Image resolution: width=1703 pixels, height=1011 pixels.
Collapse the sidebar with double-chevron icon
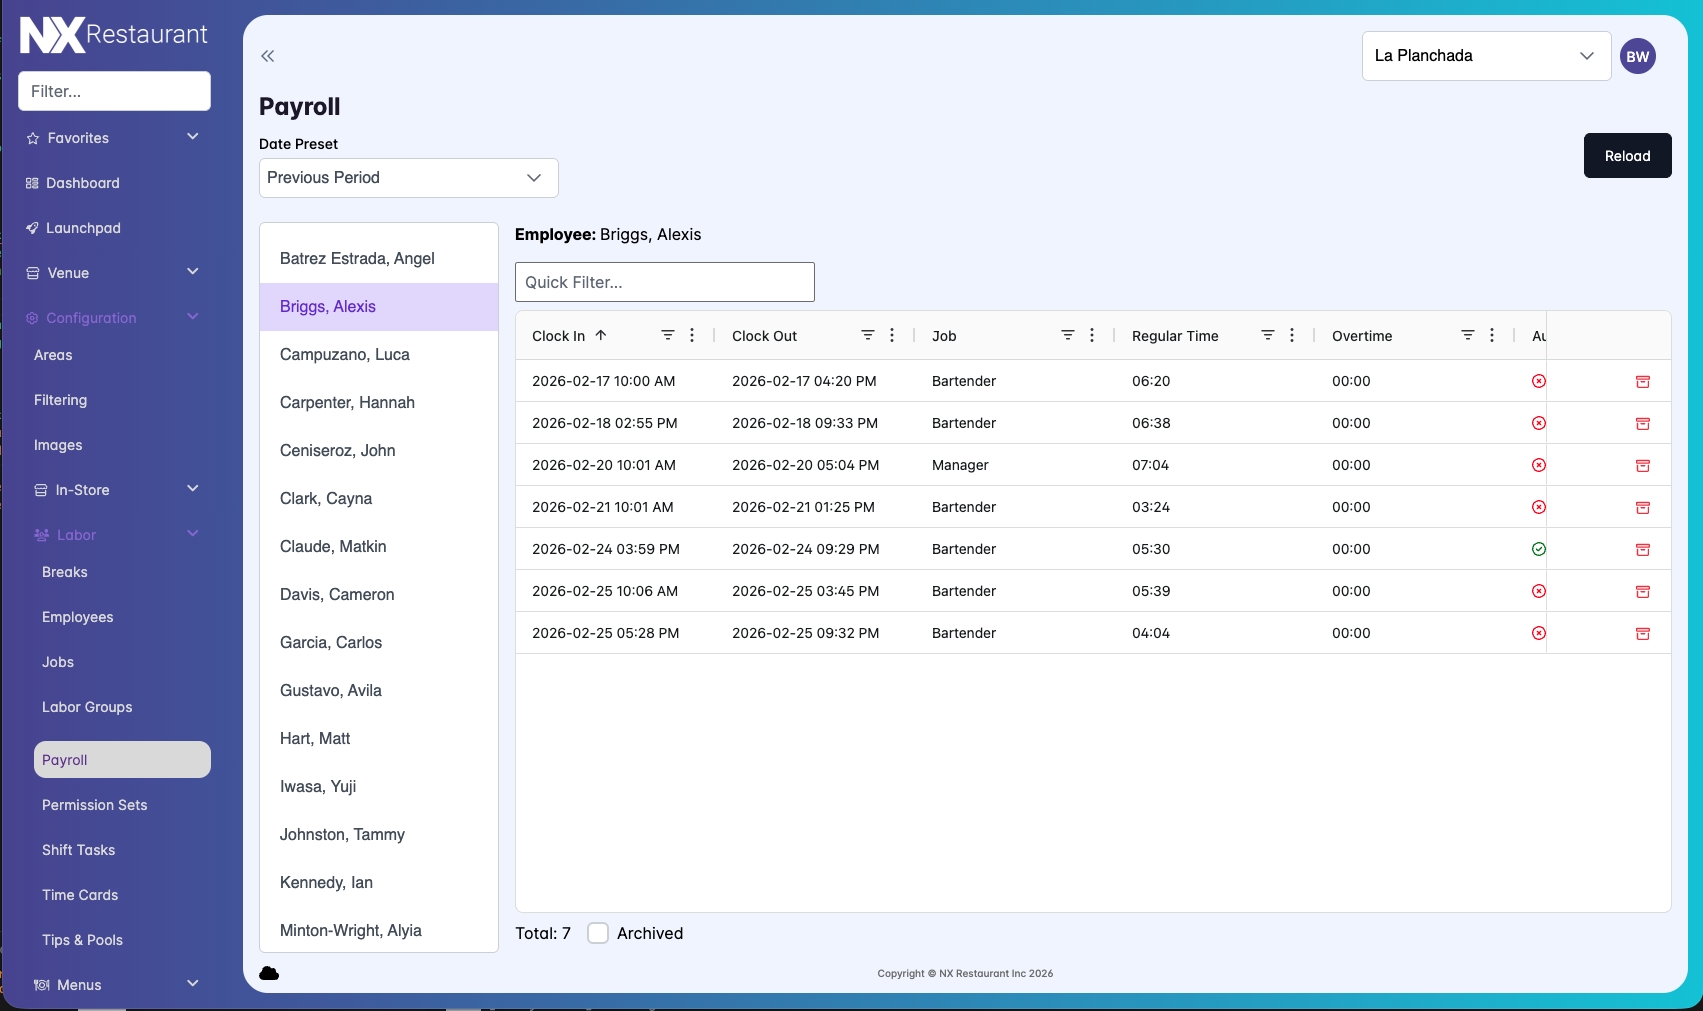pos(267,56)
